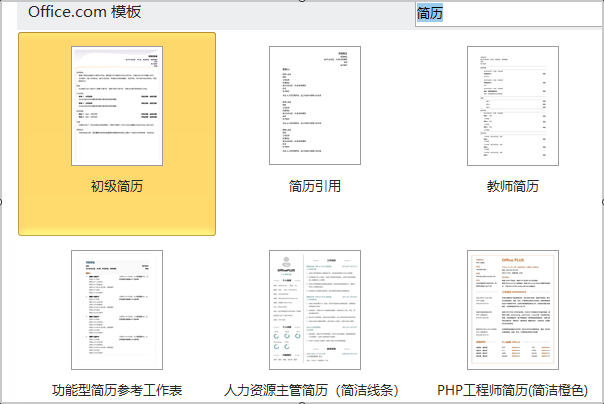Click the PHP工程师简历(简洁橙色) caption
This screenshot has height=404, width=604.
tap(513, 390)
